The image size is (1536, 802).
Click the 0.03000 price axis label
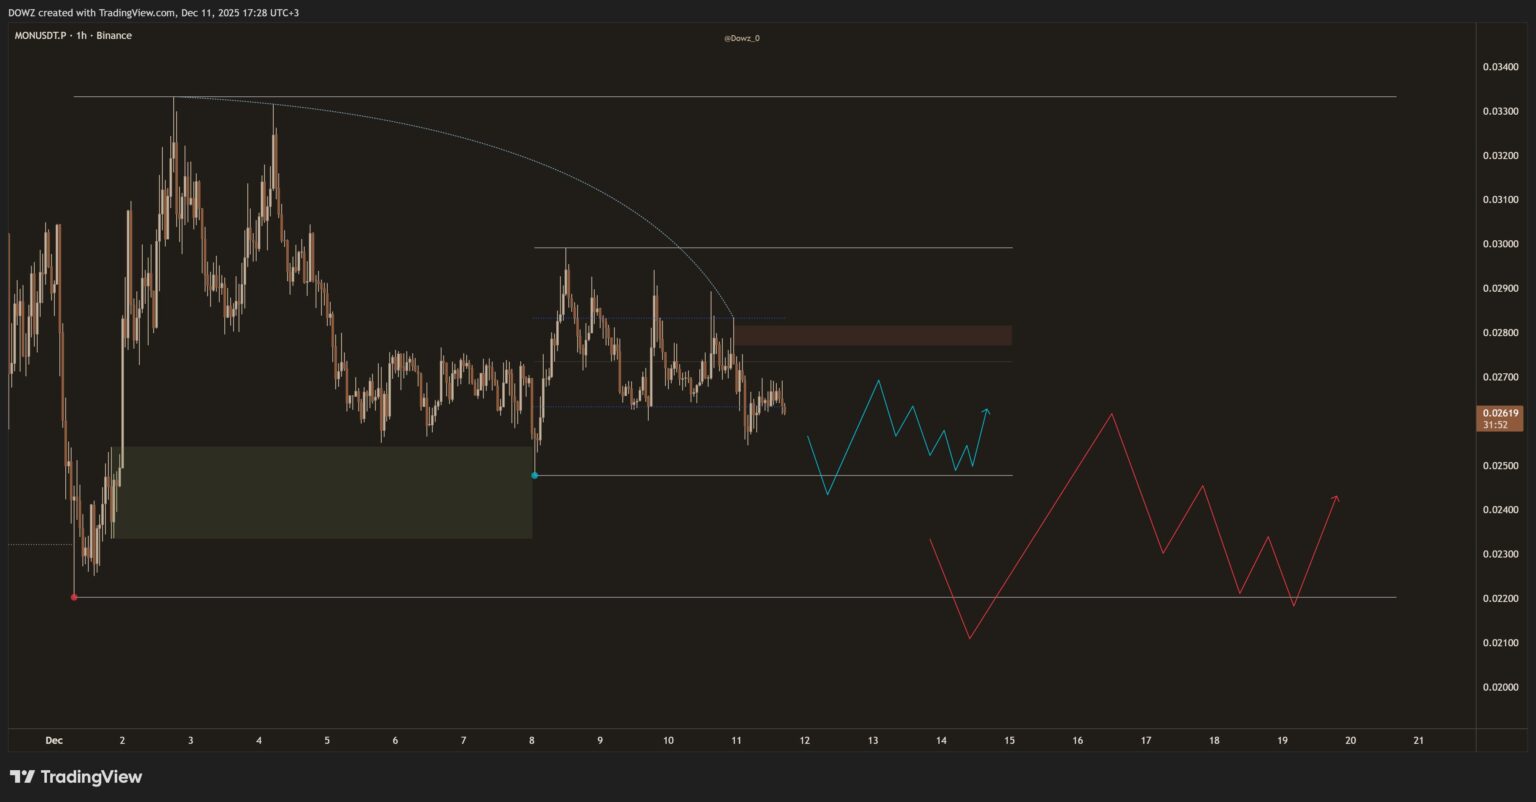click(x=1498, y=244)
